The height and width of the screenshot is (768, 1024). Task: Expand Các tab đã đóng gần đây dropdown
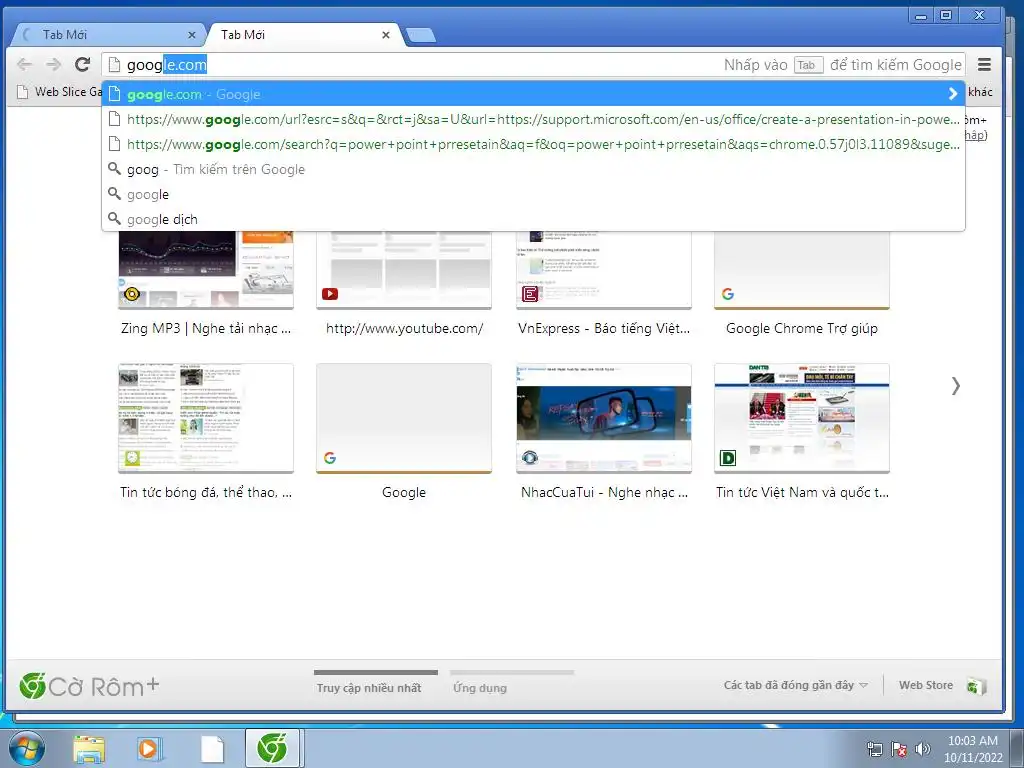click(x=795, y=685)
